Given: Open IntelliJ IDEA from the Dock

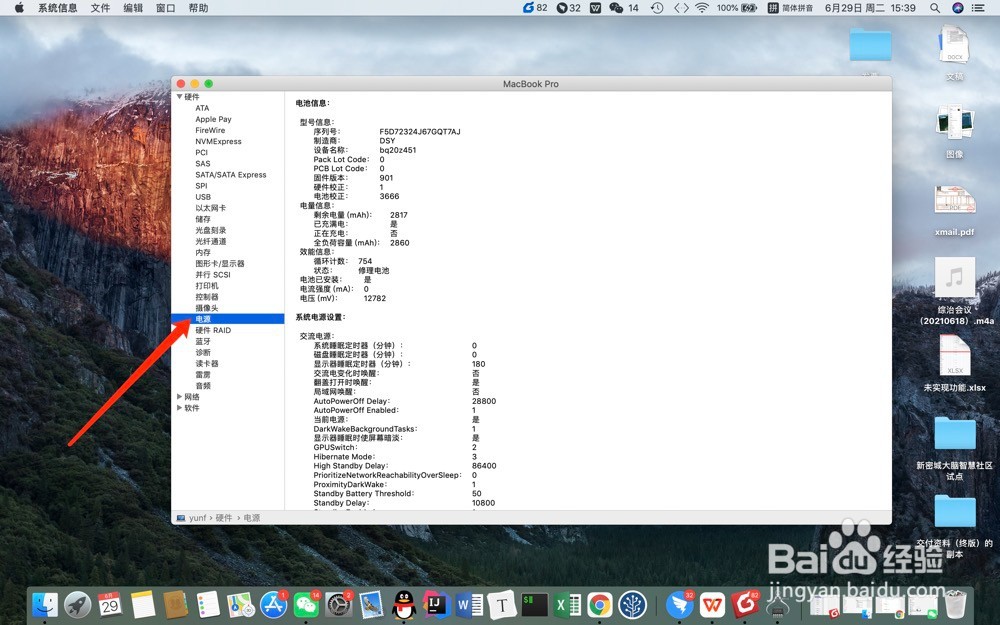Looking at the screenshot, I should [436, 604].
